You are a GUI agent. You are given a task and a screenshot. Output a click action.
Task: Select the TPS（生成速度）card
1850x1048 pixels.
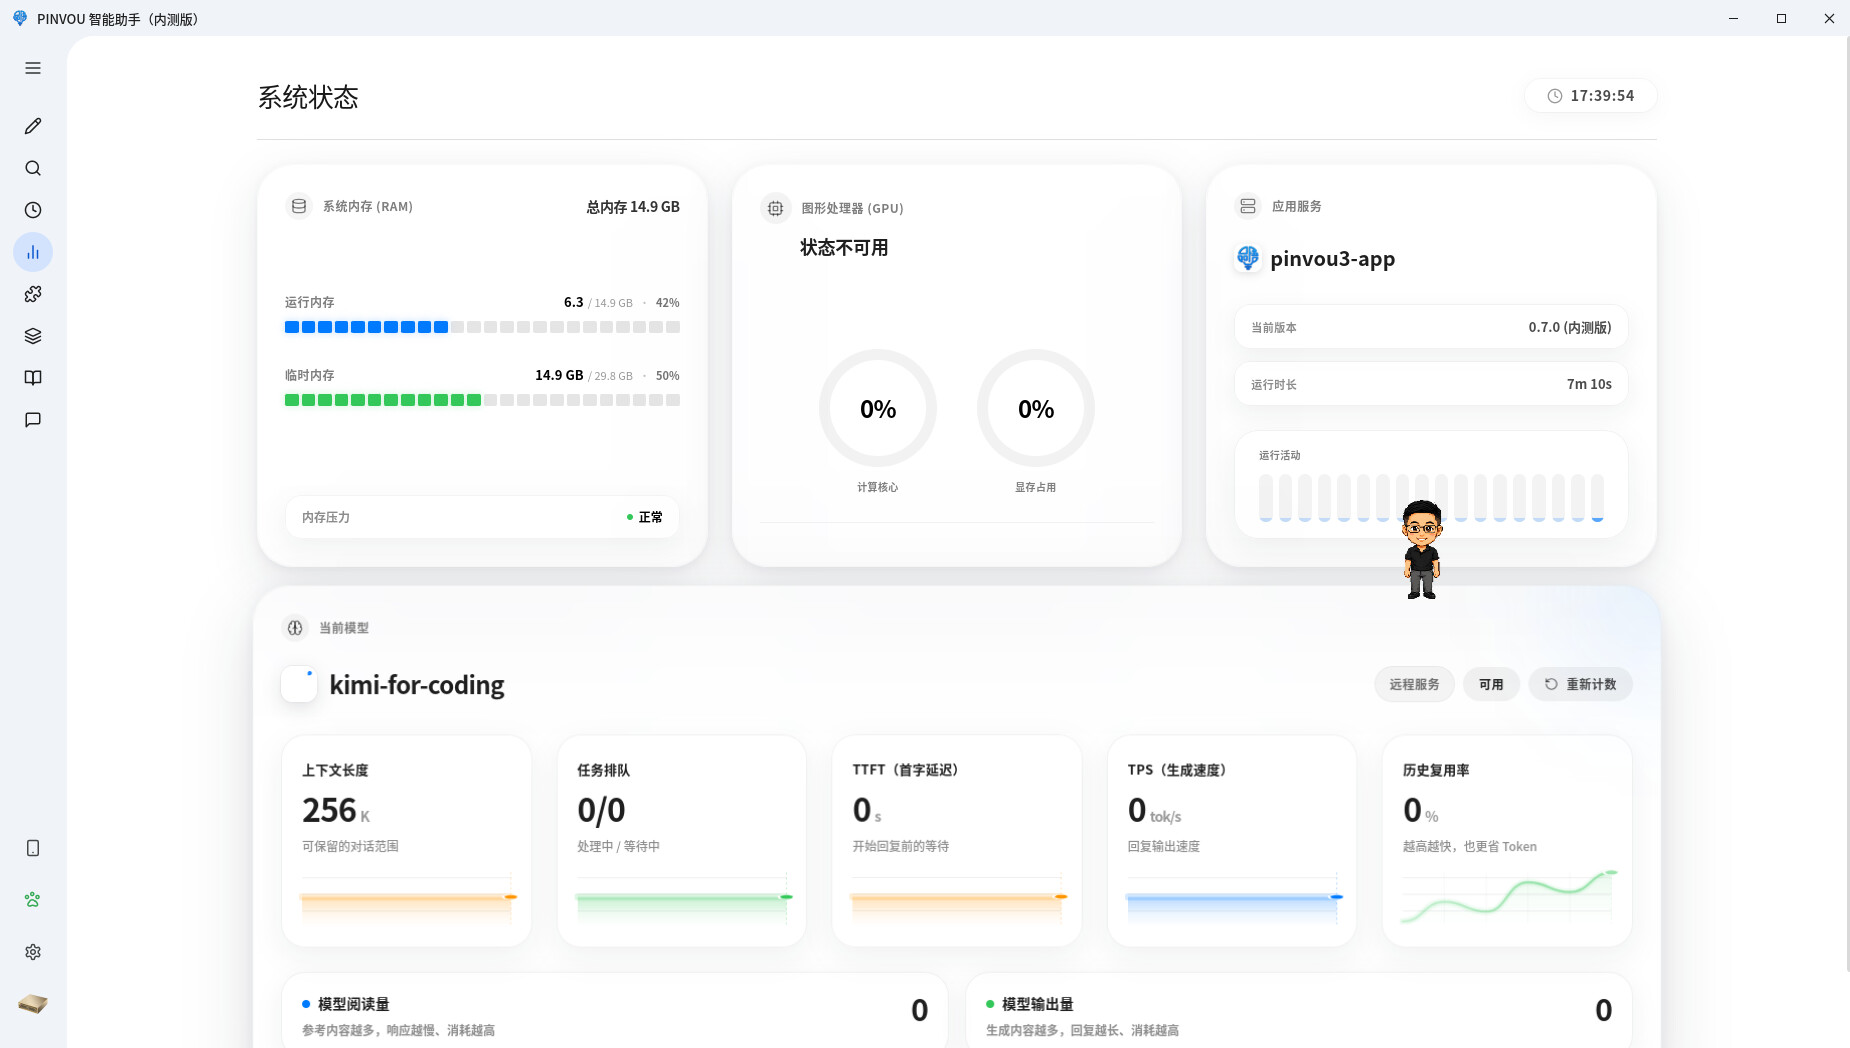click(x=1232, y=841)
